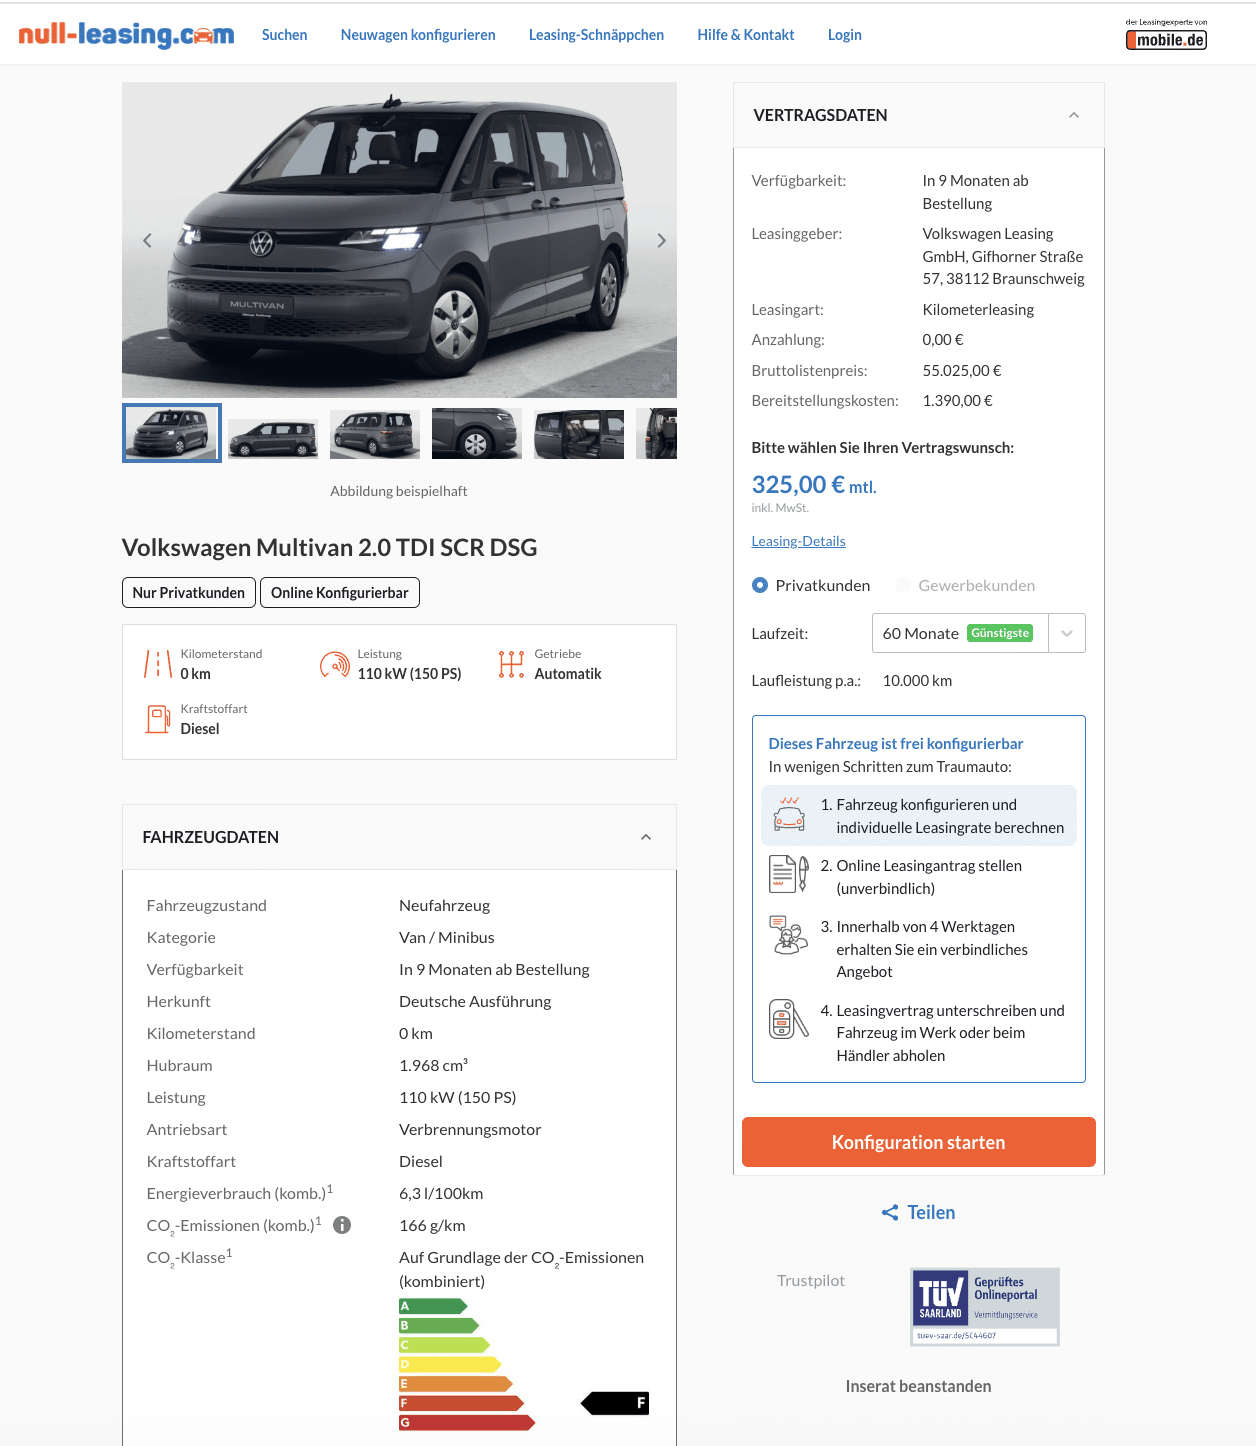Collapse the Fahrzeugdaten section
1256x1446 pixels.
pyautogui.click(x=646, y=837)
